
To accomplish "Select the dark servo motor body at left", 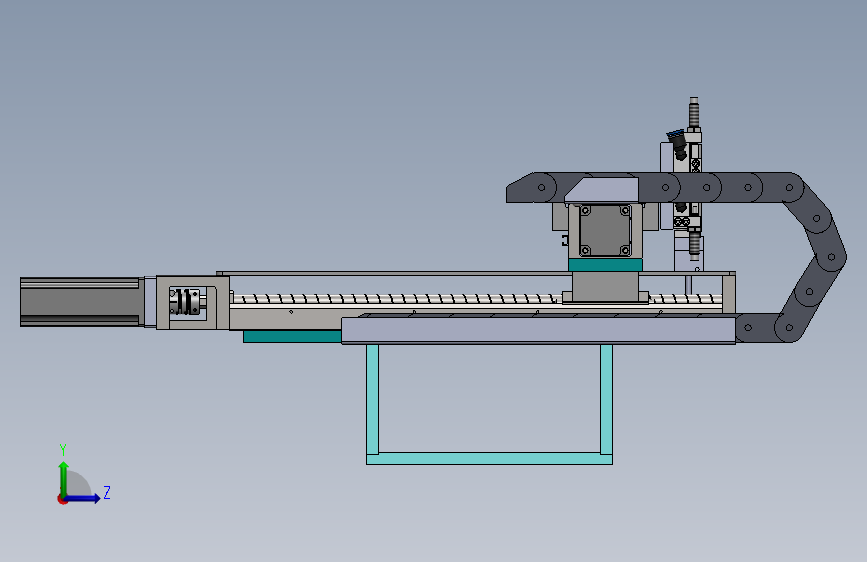I will click(x=81, y=302).
